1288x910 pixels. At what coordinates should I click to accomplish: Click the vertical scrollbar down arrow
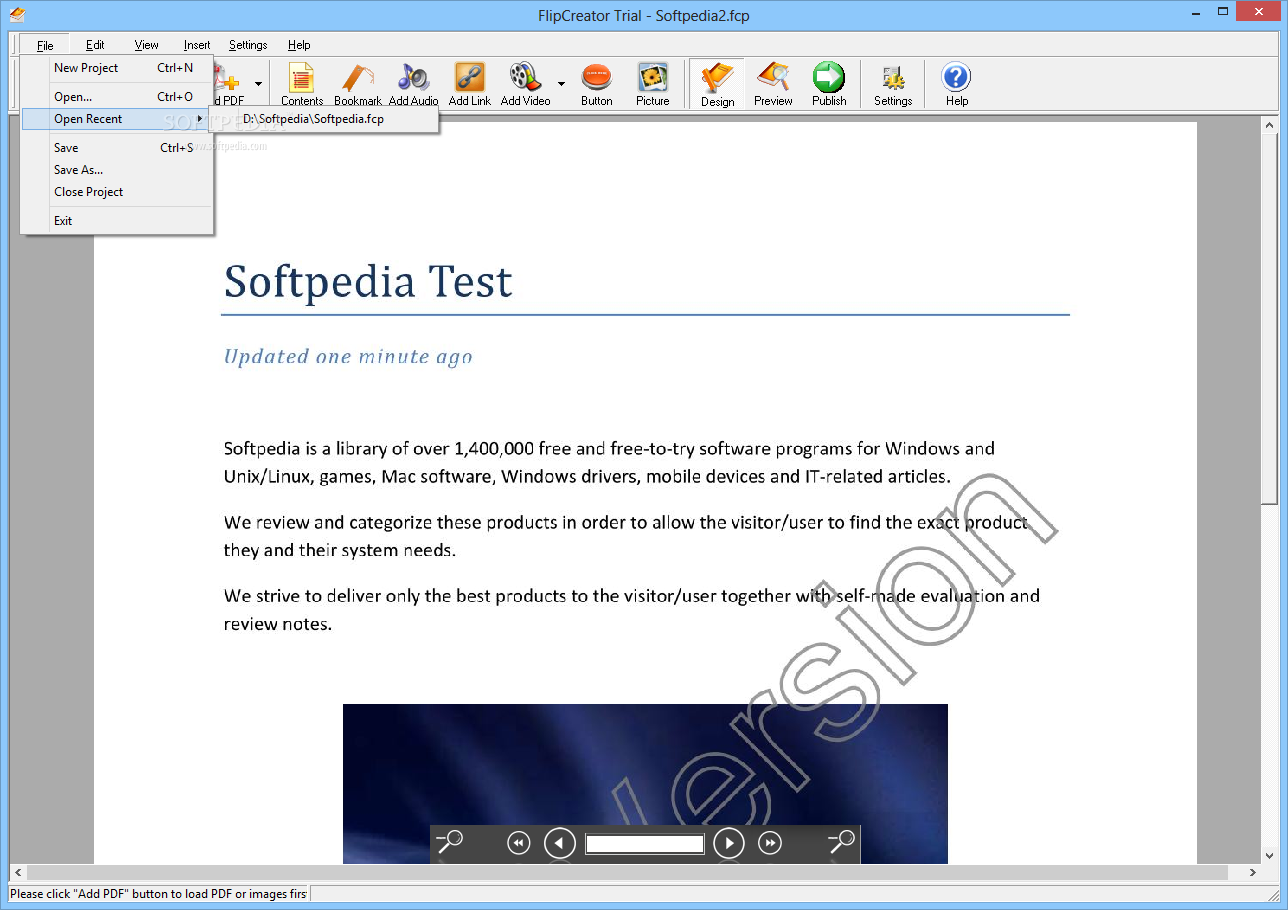pos(1269,855)
